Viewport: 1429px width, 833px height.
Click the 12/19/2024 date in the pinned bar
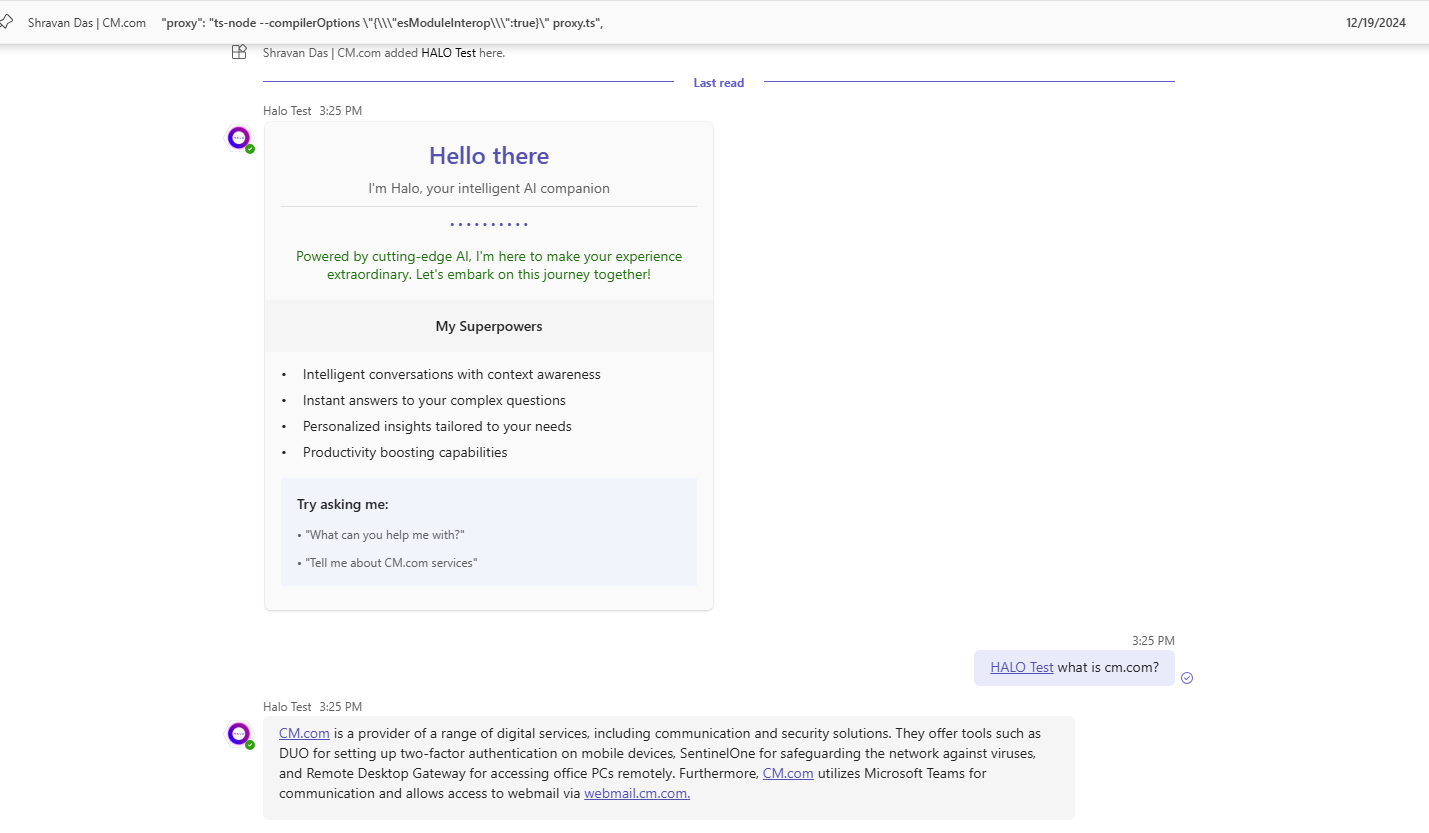pyautogui.click(x=1376, y=23)
